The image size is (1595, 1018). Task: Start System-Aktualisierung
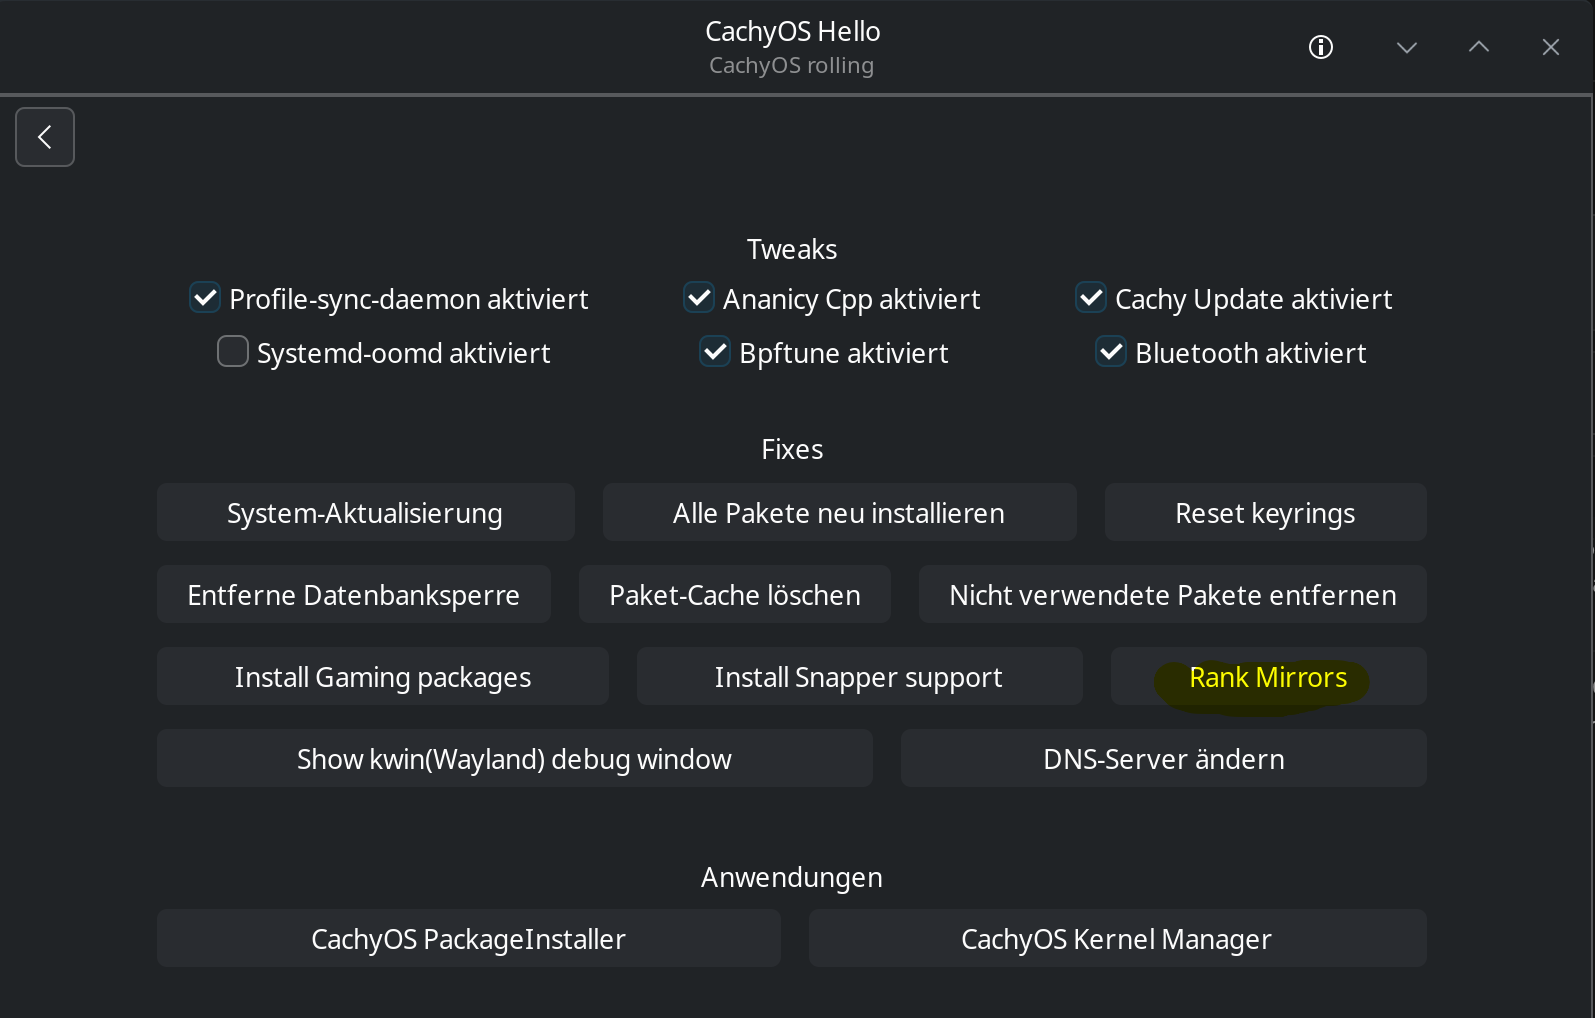coord(365,513)
